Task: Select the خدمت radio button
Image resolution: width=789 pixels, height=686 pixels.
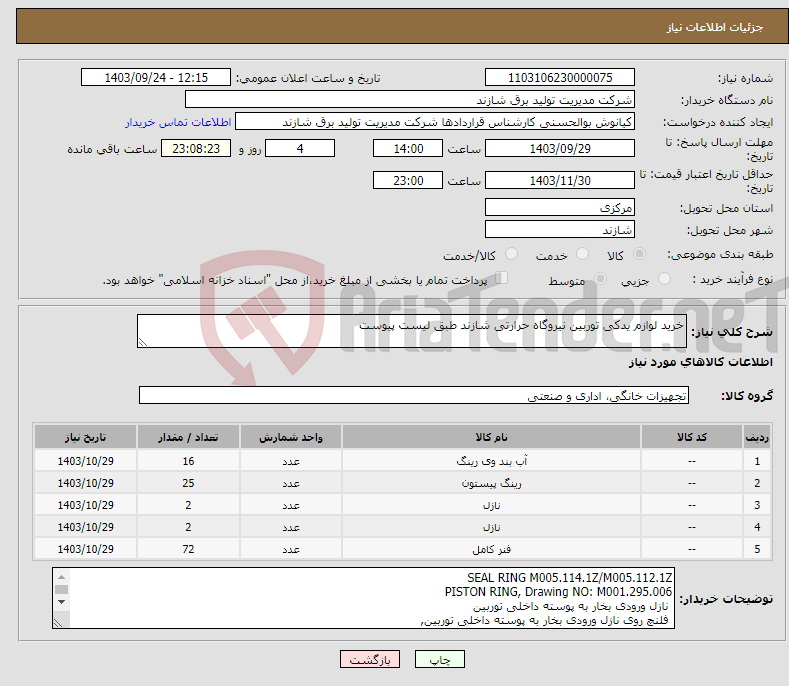Action: [582, 254]
